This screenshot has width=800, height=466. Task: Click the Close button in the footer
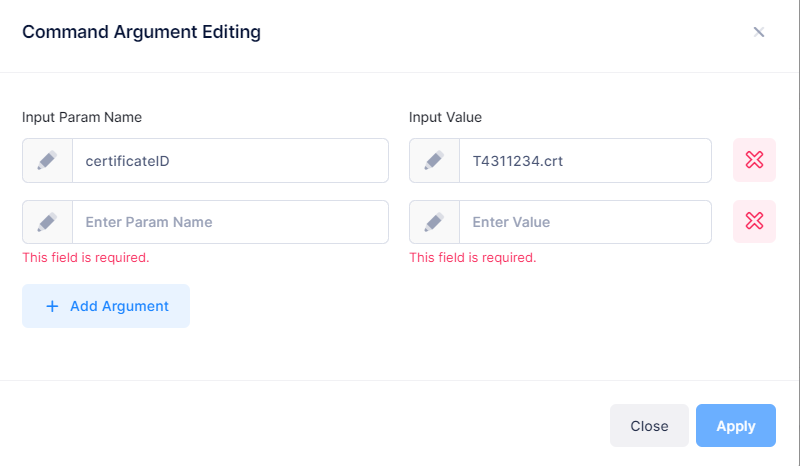pos(649,426)
